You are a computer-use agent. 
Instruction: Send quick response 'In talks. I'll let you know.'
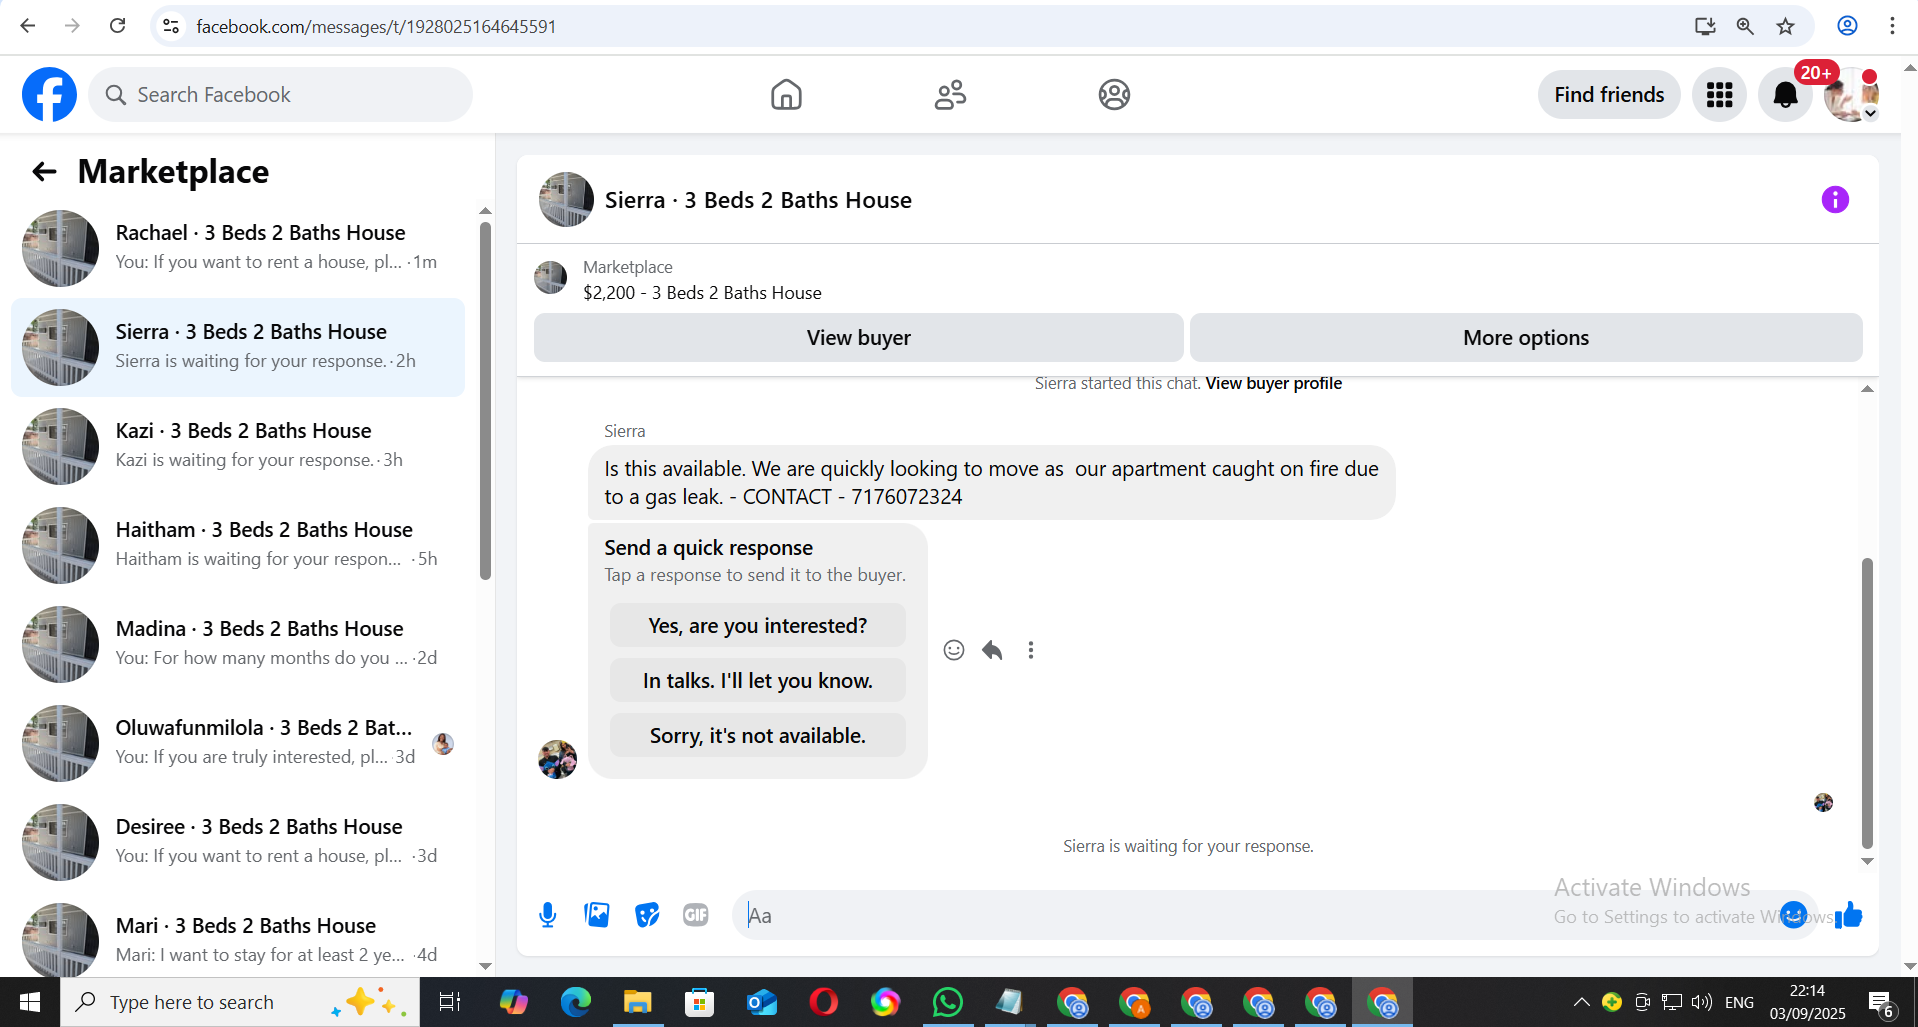pyautogui.click(x=757, y=681)
